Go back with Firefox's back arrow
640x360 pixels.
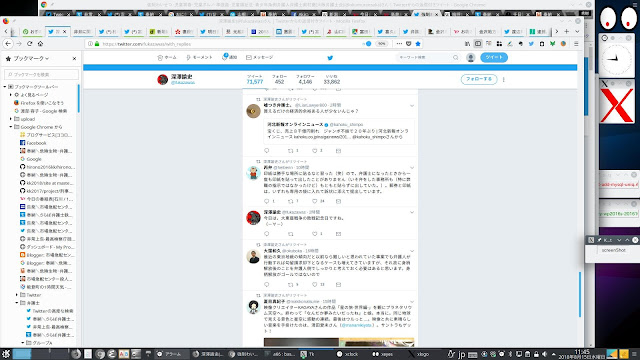click(8, 44)
